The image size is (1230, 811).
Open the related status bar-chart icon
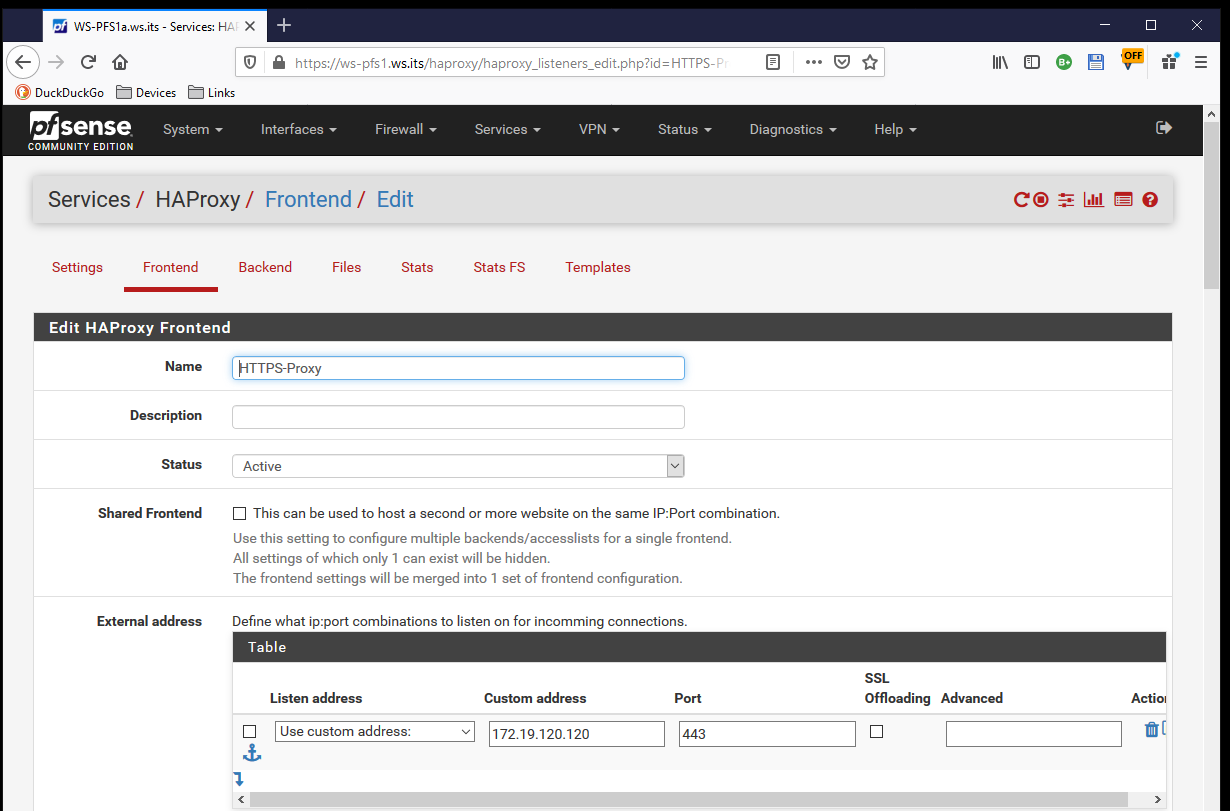[x=1094, y=200]
